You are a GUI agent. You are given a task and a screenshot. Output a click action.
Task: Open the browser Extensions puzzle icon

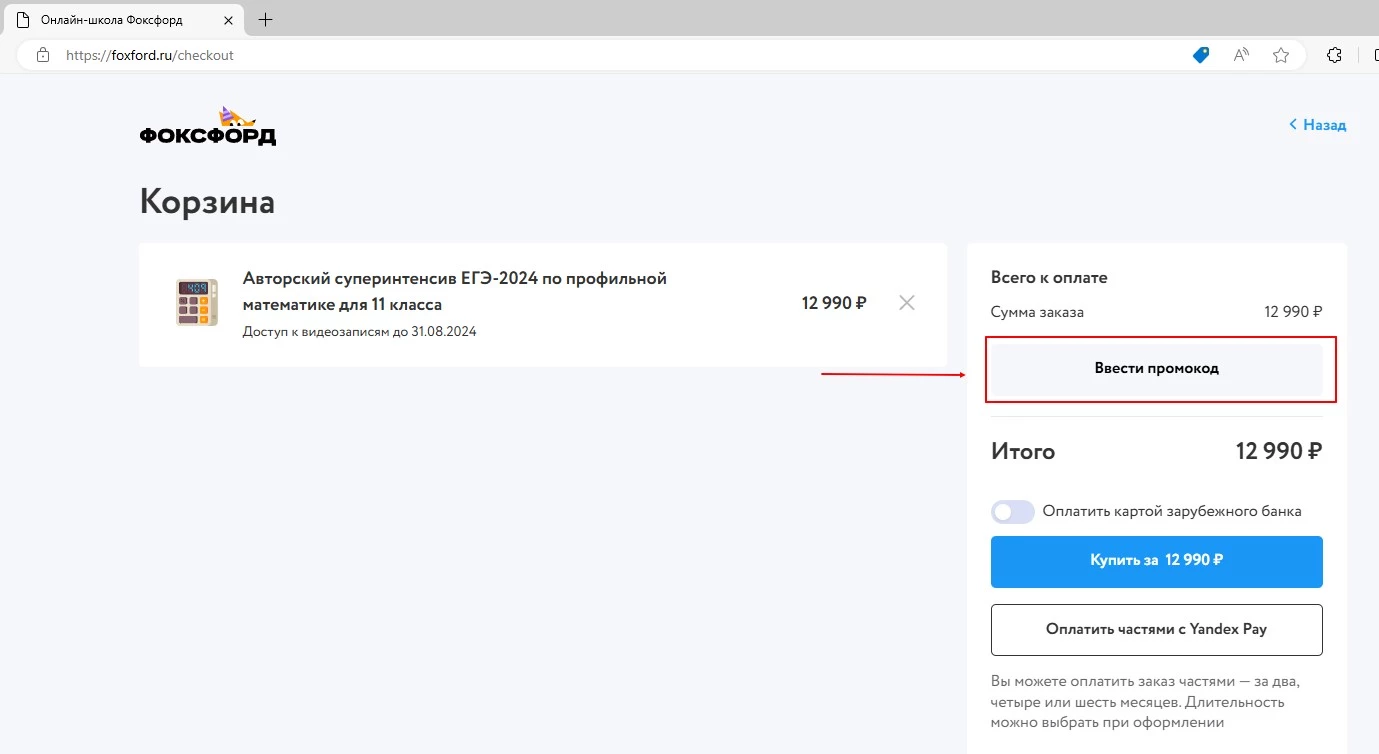pyautogui.click(x=1334, y=55)
